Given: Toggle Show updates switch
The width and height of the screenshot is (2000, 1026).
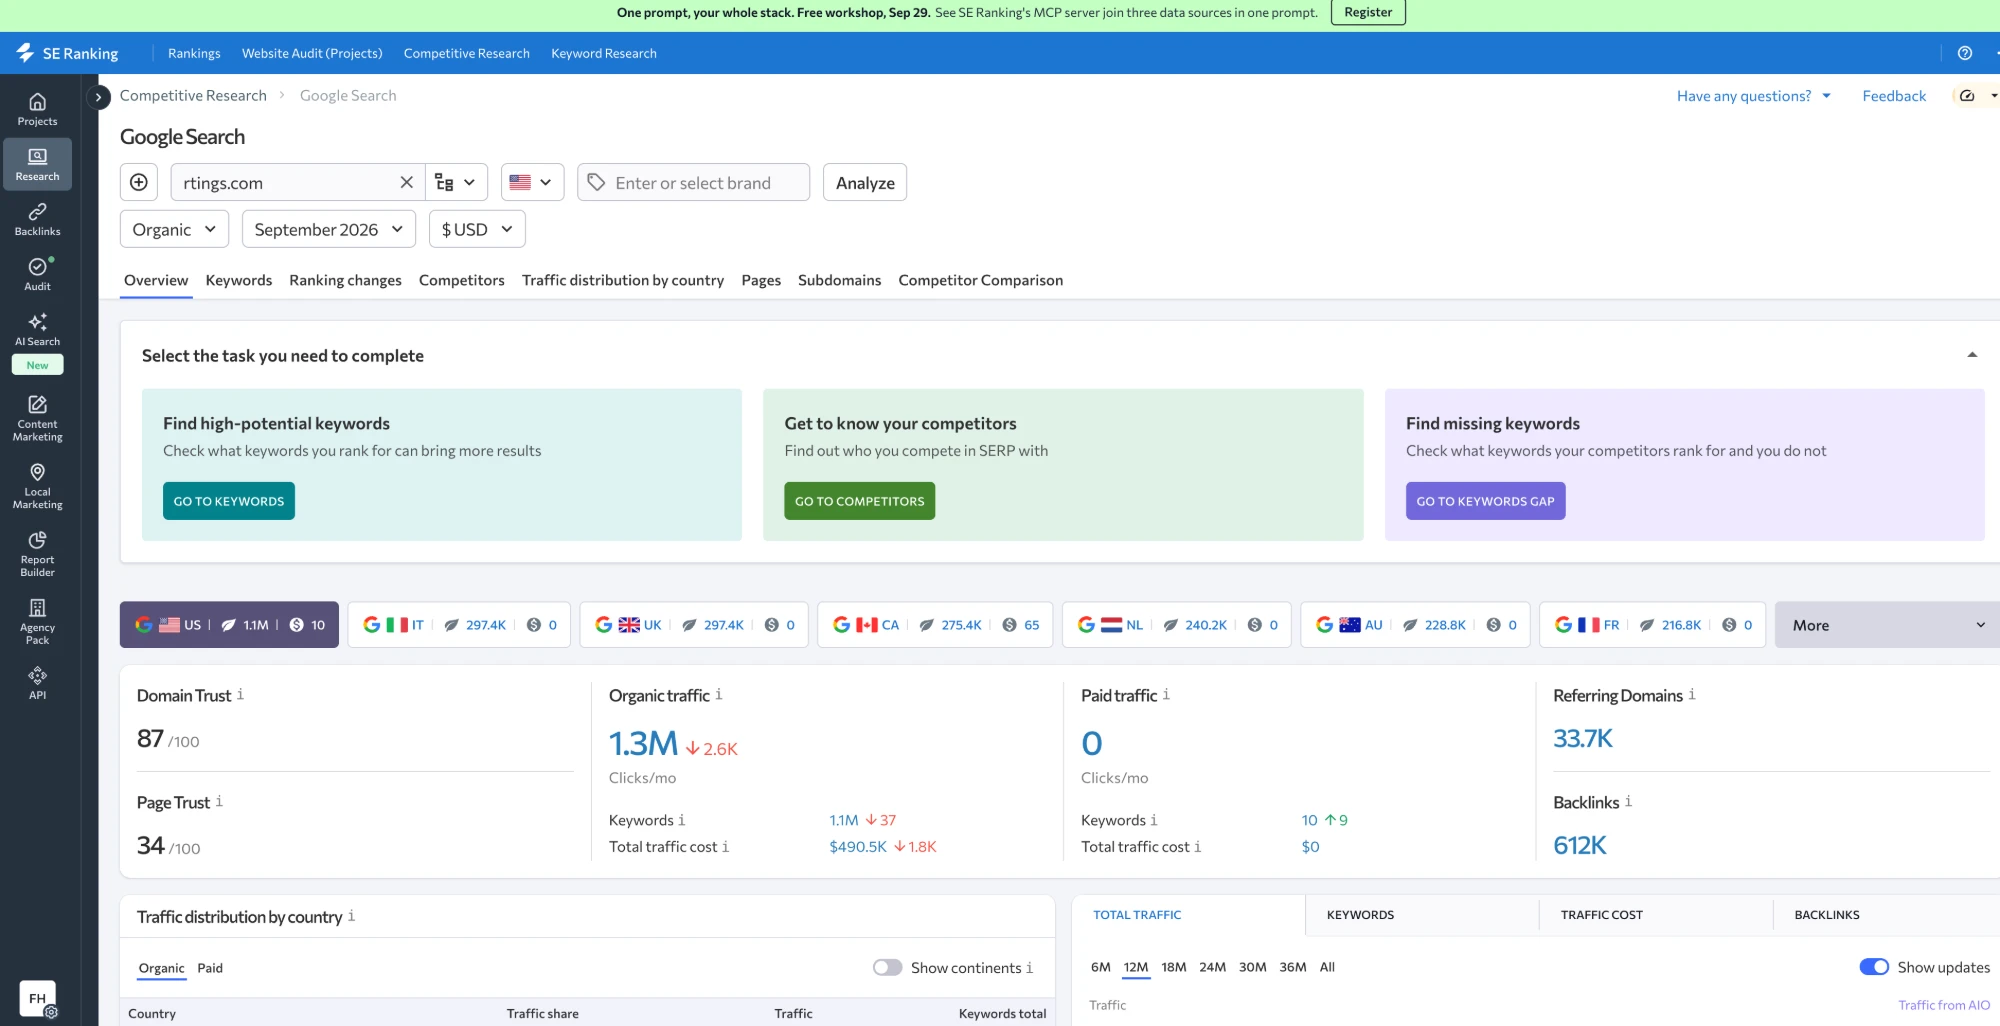Looking at the screenshot, I should tap(1874, 967).
